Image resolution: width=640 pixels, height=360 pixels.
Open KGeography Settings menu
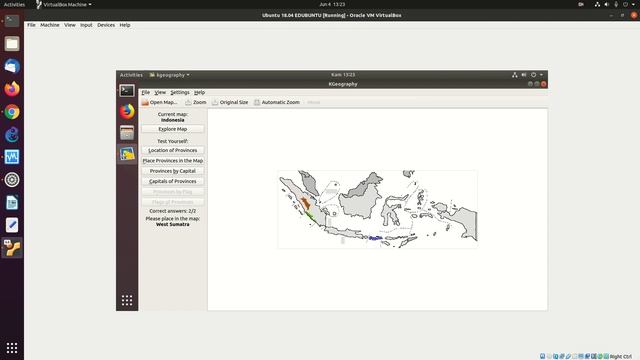click(180, 93)
